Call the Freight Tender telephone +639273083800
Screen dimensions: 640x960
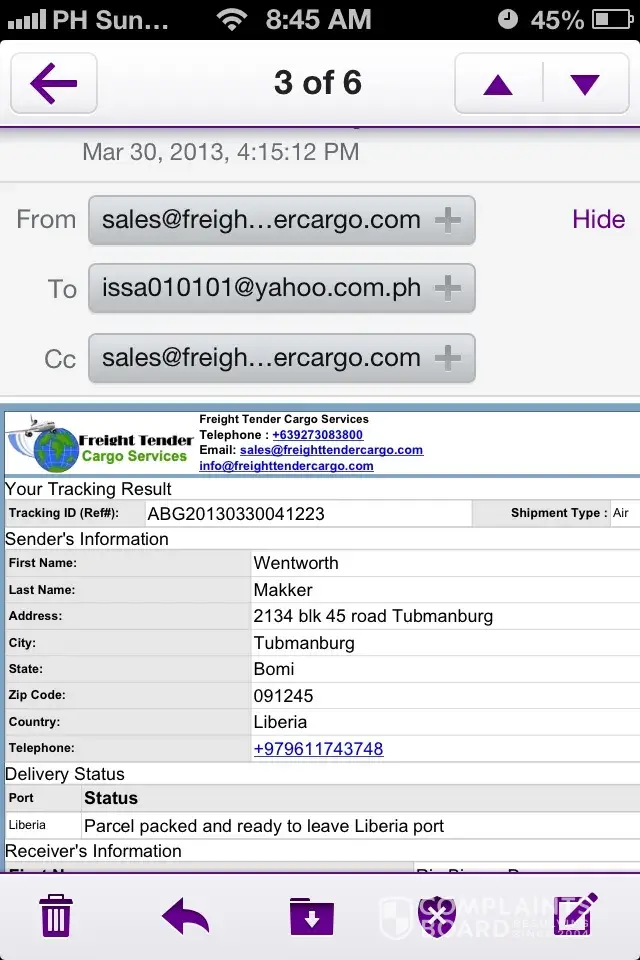(x=317, y=435)
